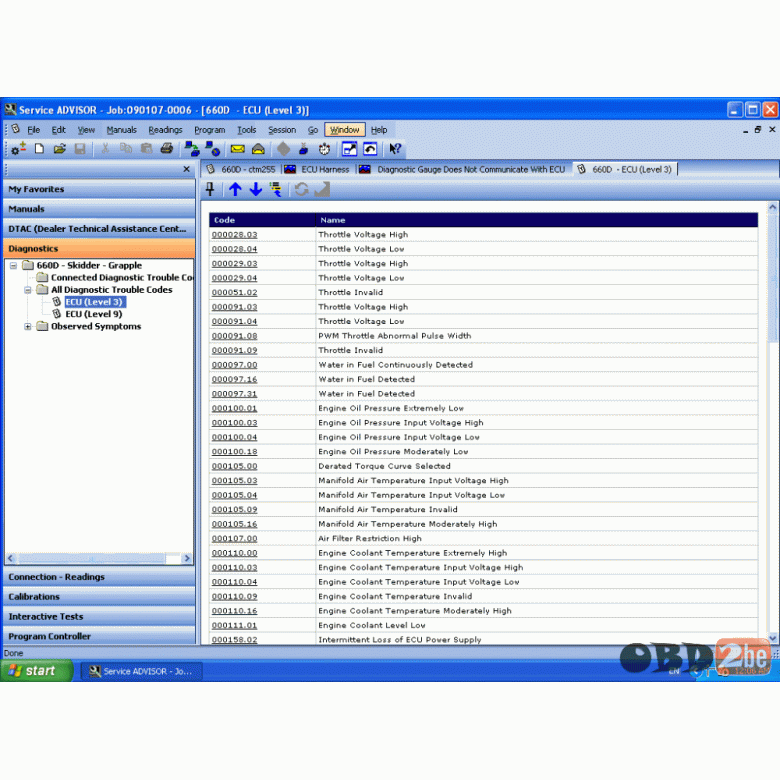
Task: Click the sync tree location icon
Action: click(276, 189)
